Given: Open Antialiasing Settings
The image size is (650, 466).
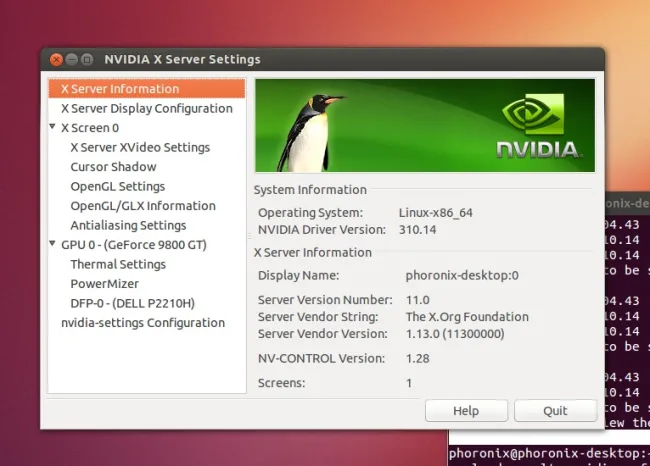Looking at the screenshot, I should pos(128,225).
